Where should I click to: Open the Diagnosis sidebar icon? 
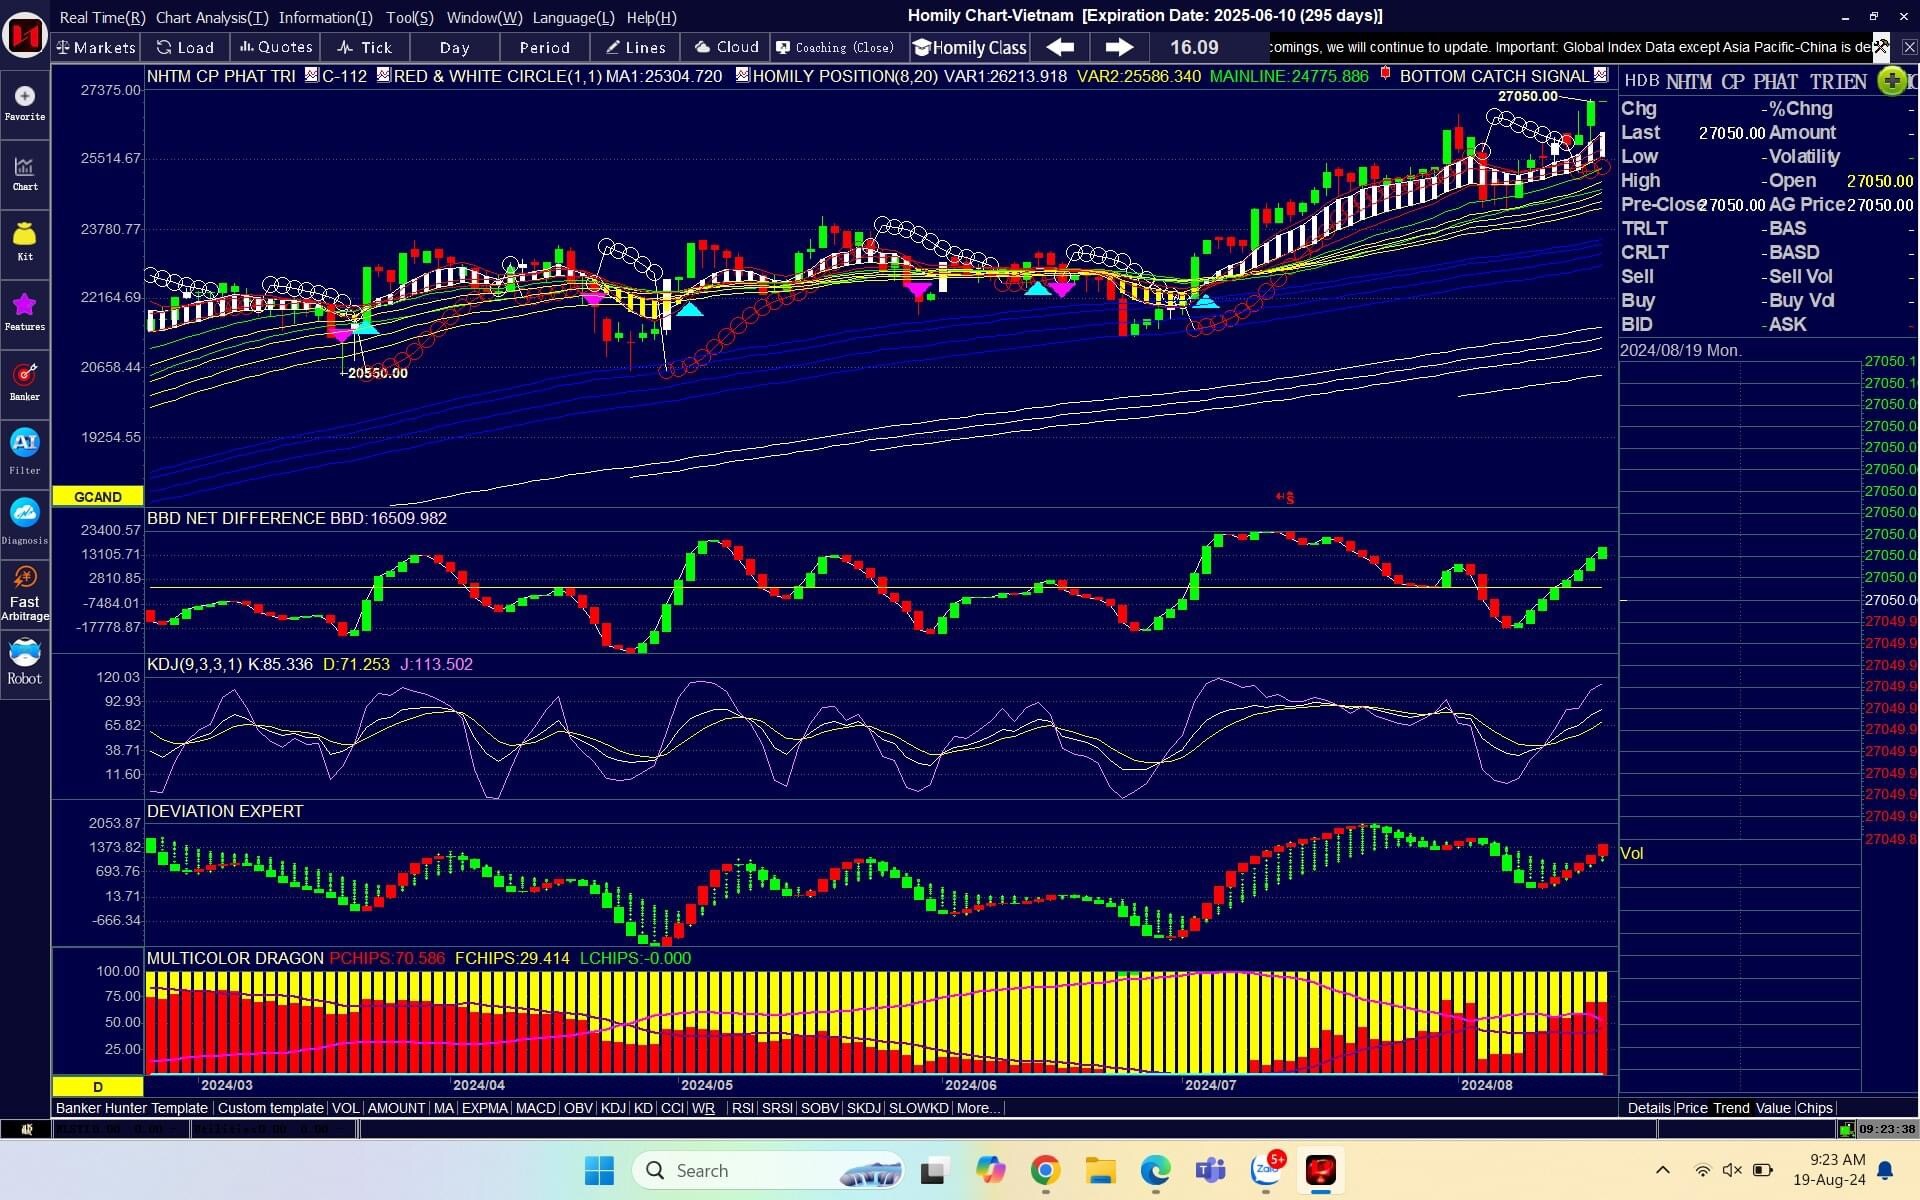24,521
